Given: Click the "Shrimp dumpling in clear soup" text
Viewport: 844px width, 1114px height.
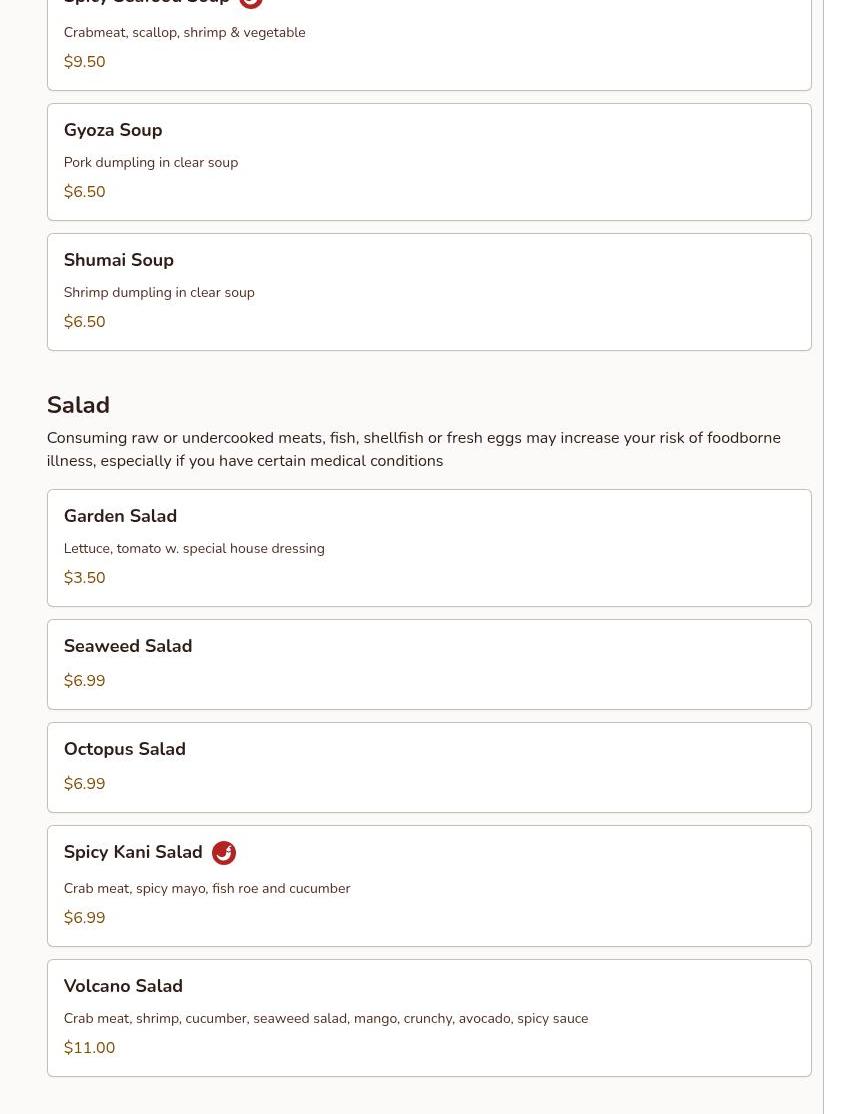Looking at the screenshot, I should [159, 293].
